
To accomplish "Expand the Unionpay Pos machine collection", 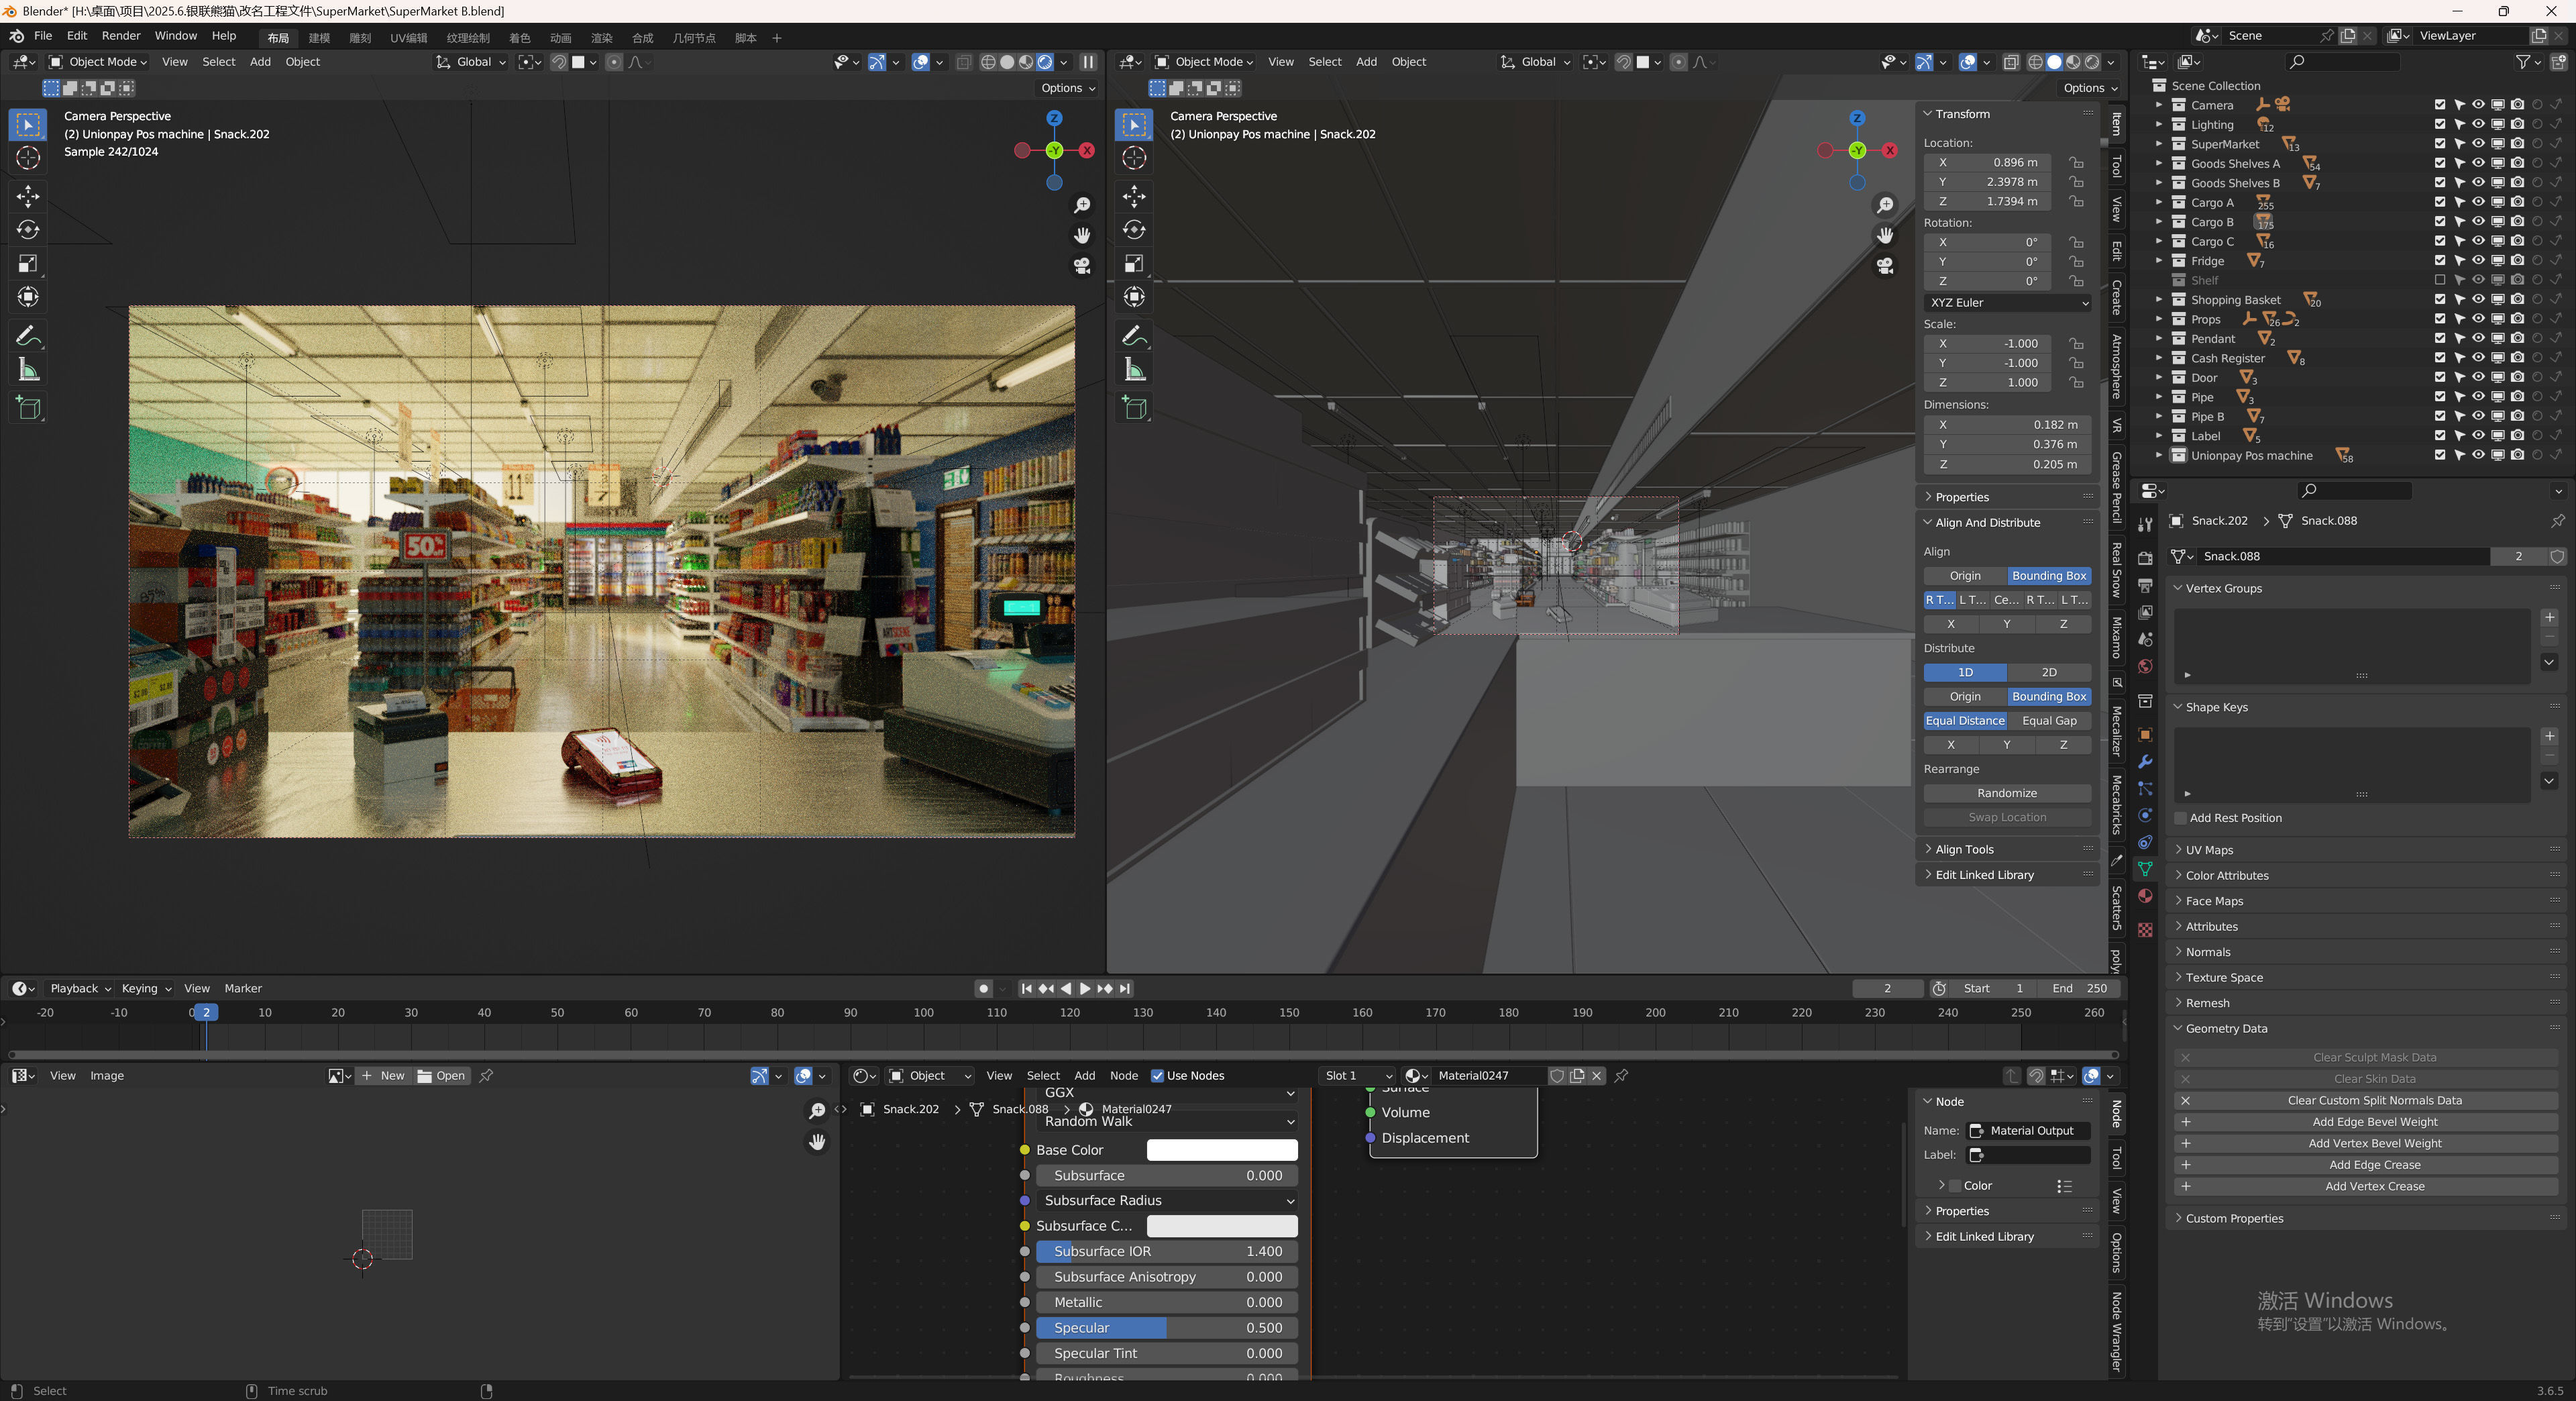I will click(2159, 456).
